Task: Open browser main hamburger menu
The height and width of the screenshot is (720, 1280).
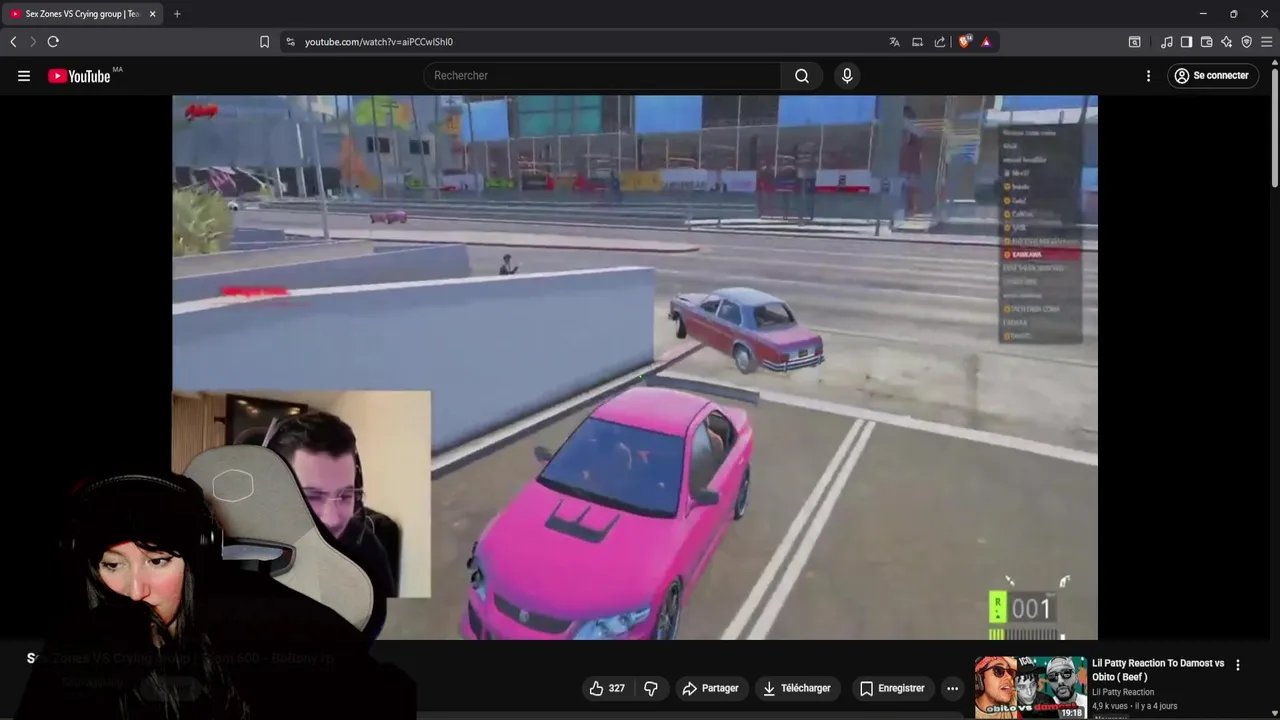Action: [1266, 42]
